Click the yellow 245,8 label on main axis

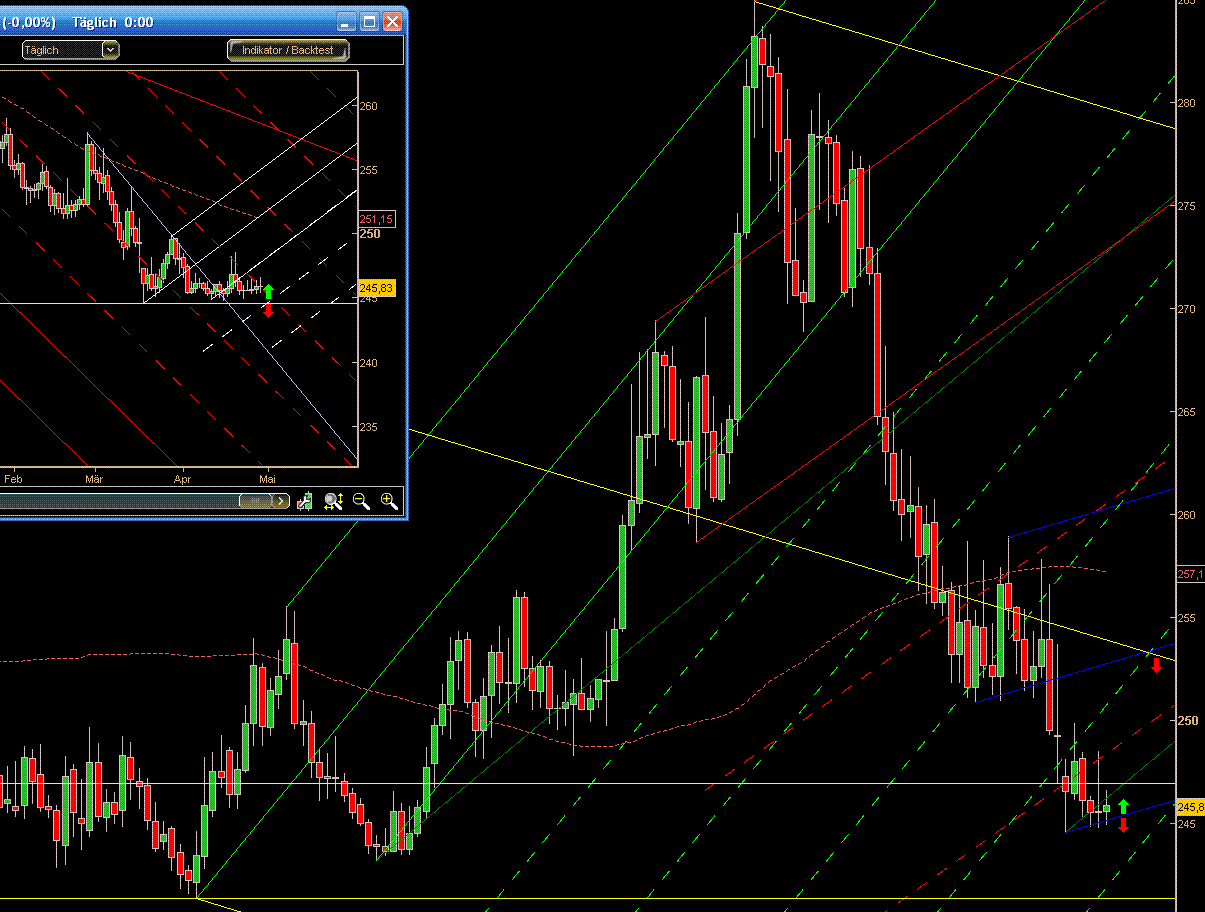coord(1190,807)
